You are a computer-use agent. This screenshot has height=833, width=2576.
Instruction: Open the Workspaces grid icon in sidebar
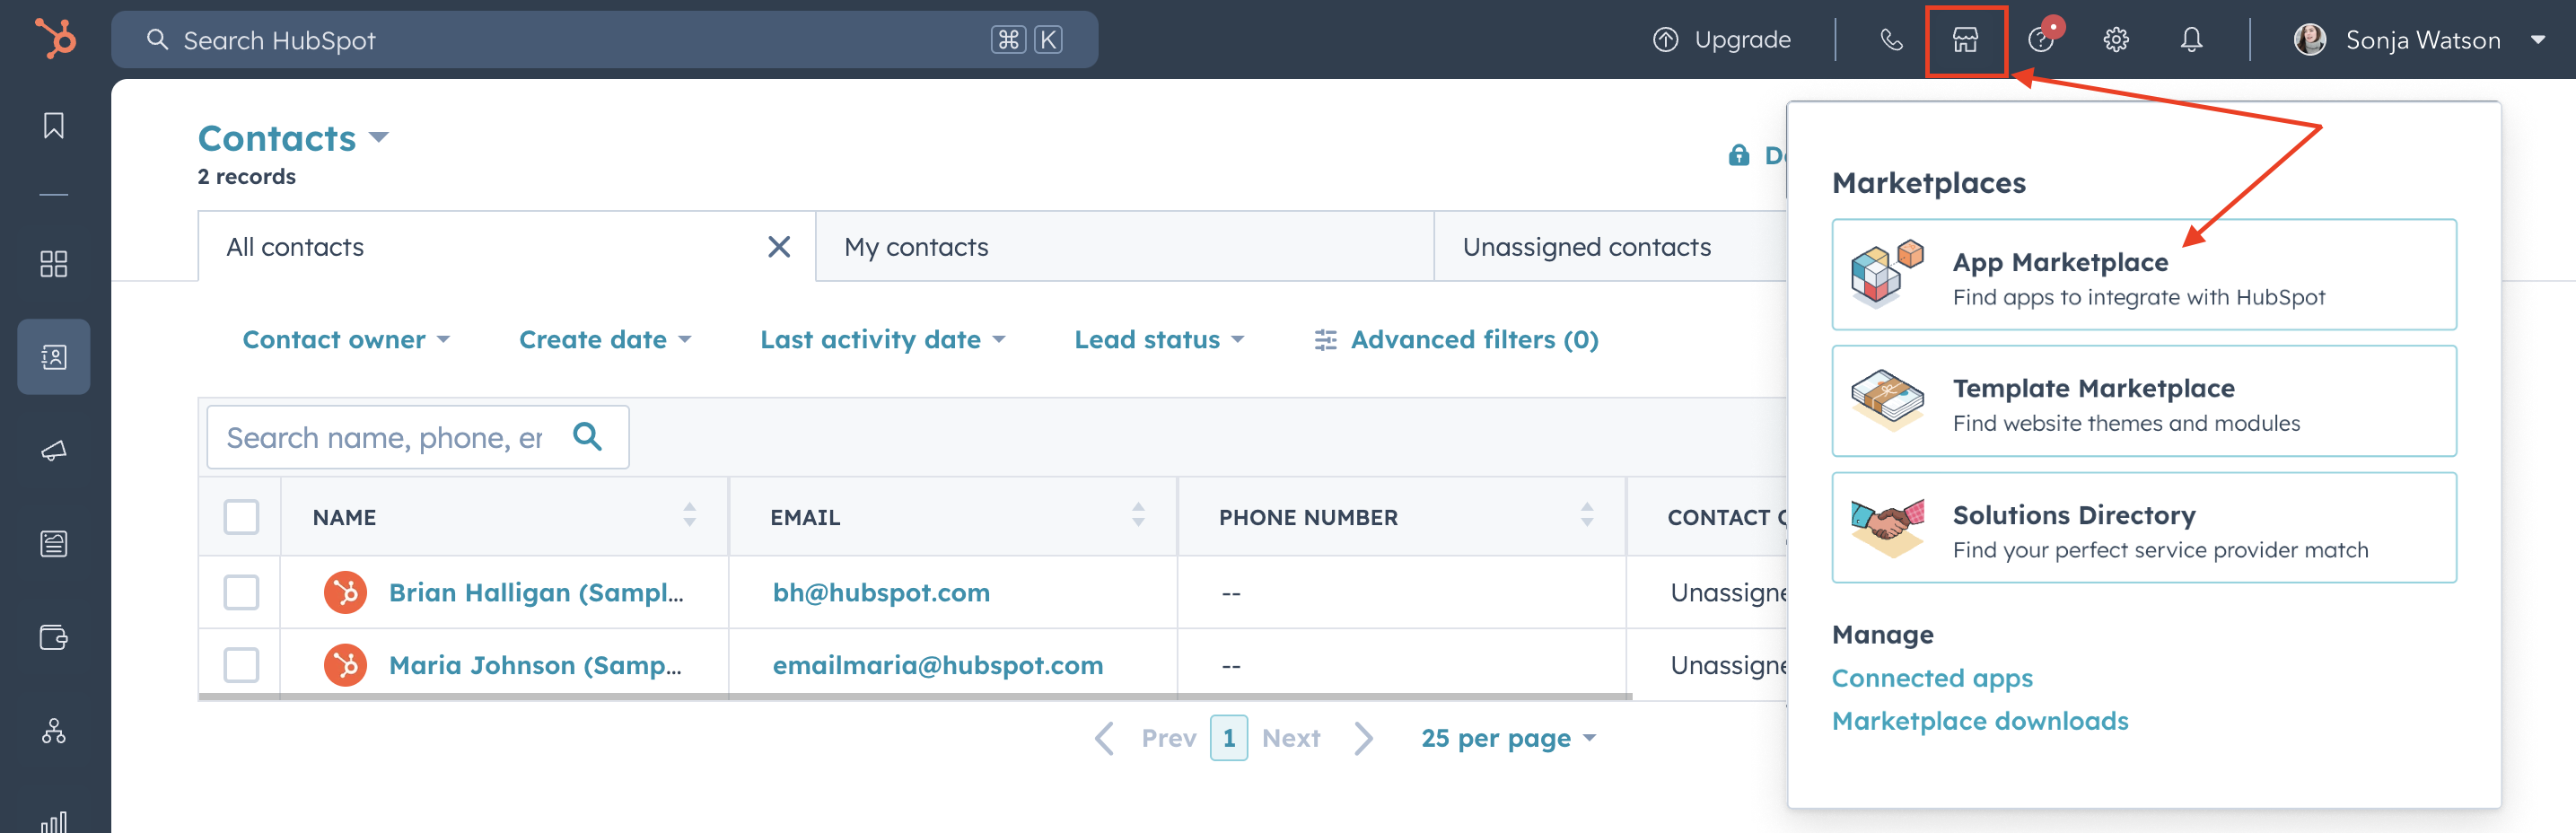(x=54, y=264)
